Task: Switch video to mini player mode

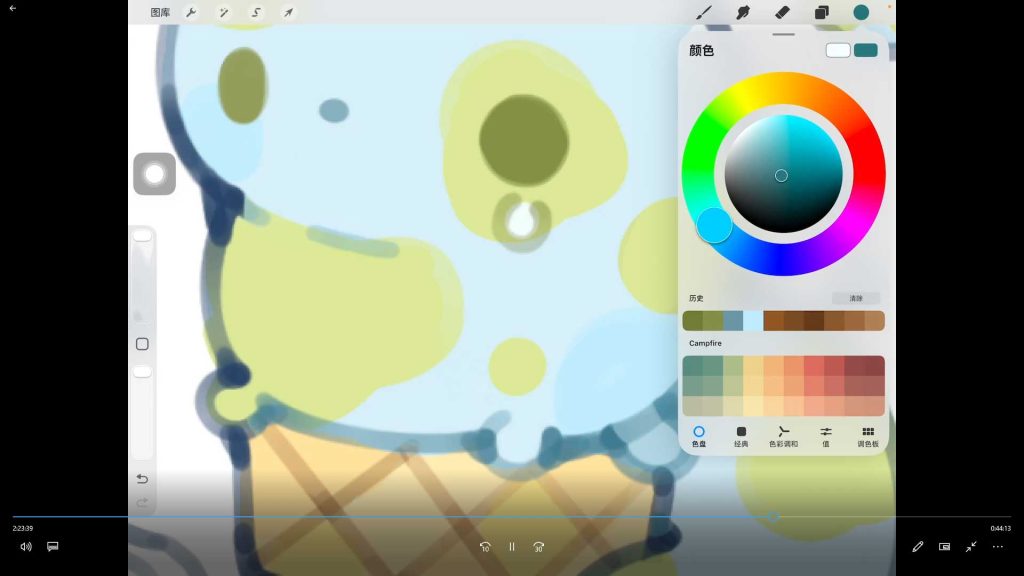Action: coord(944,547)
